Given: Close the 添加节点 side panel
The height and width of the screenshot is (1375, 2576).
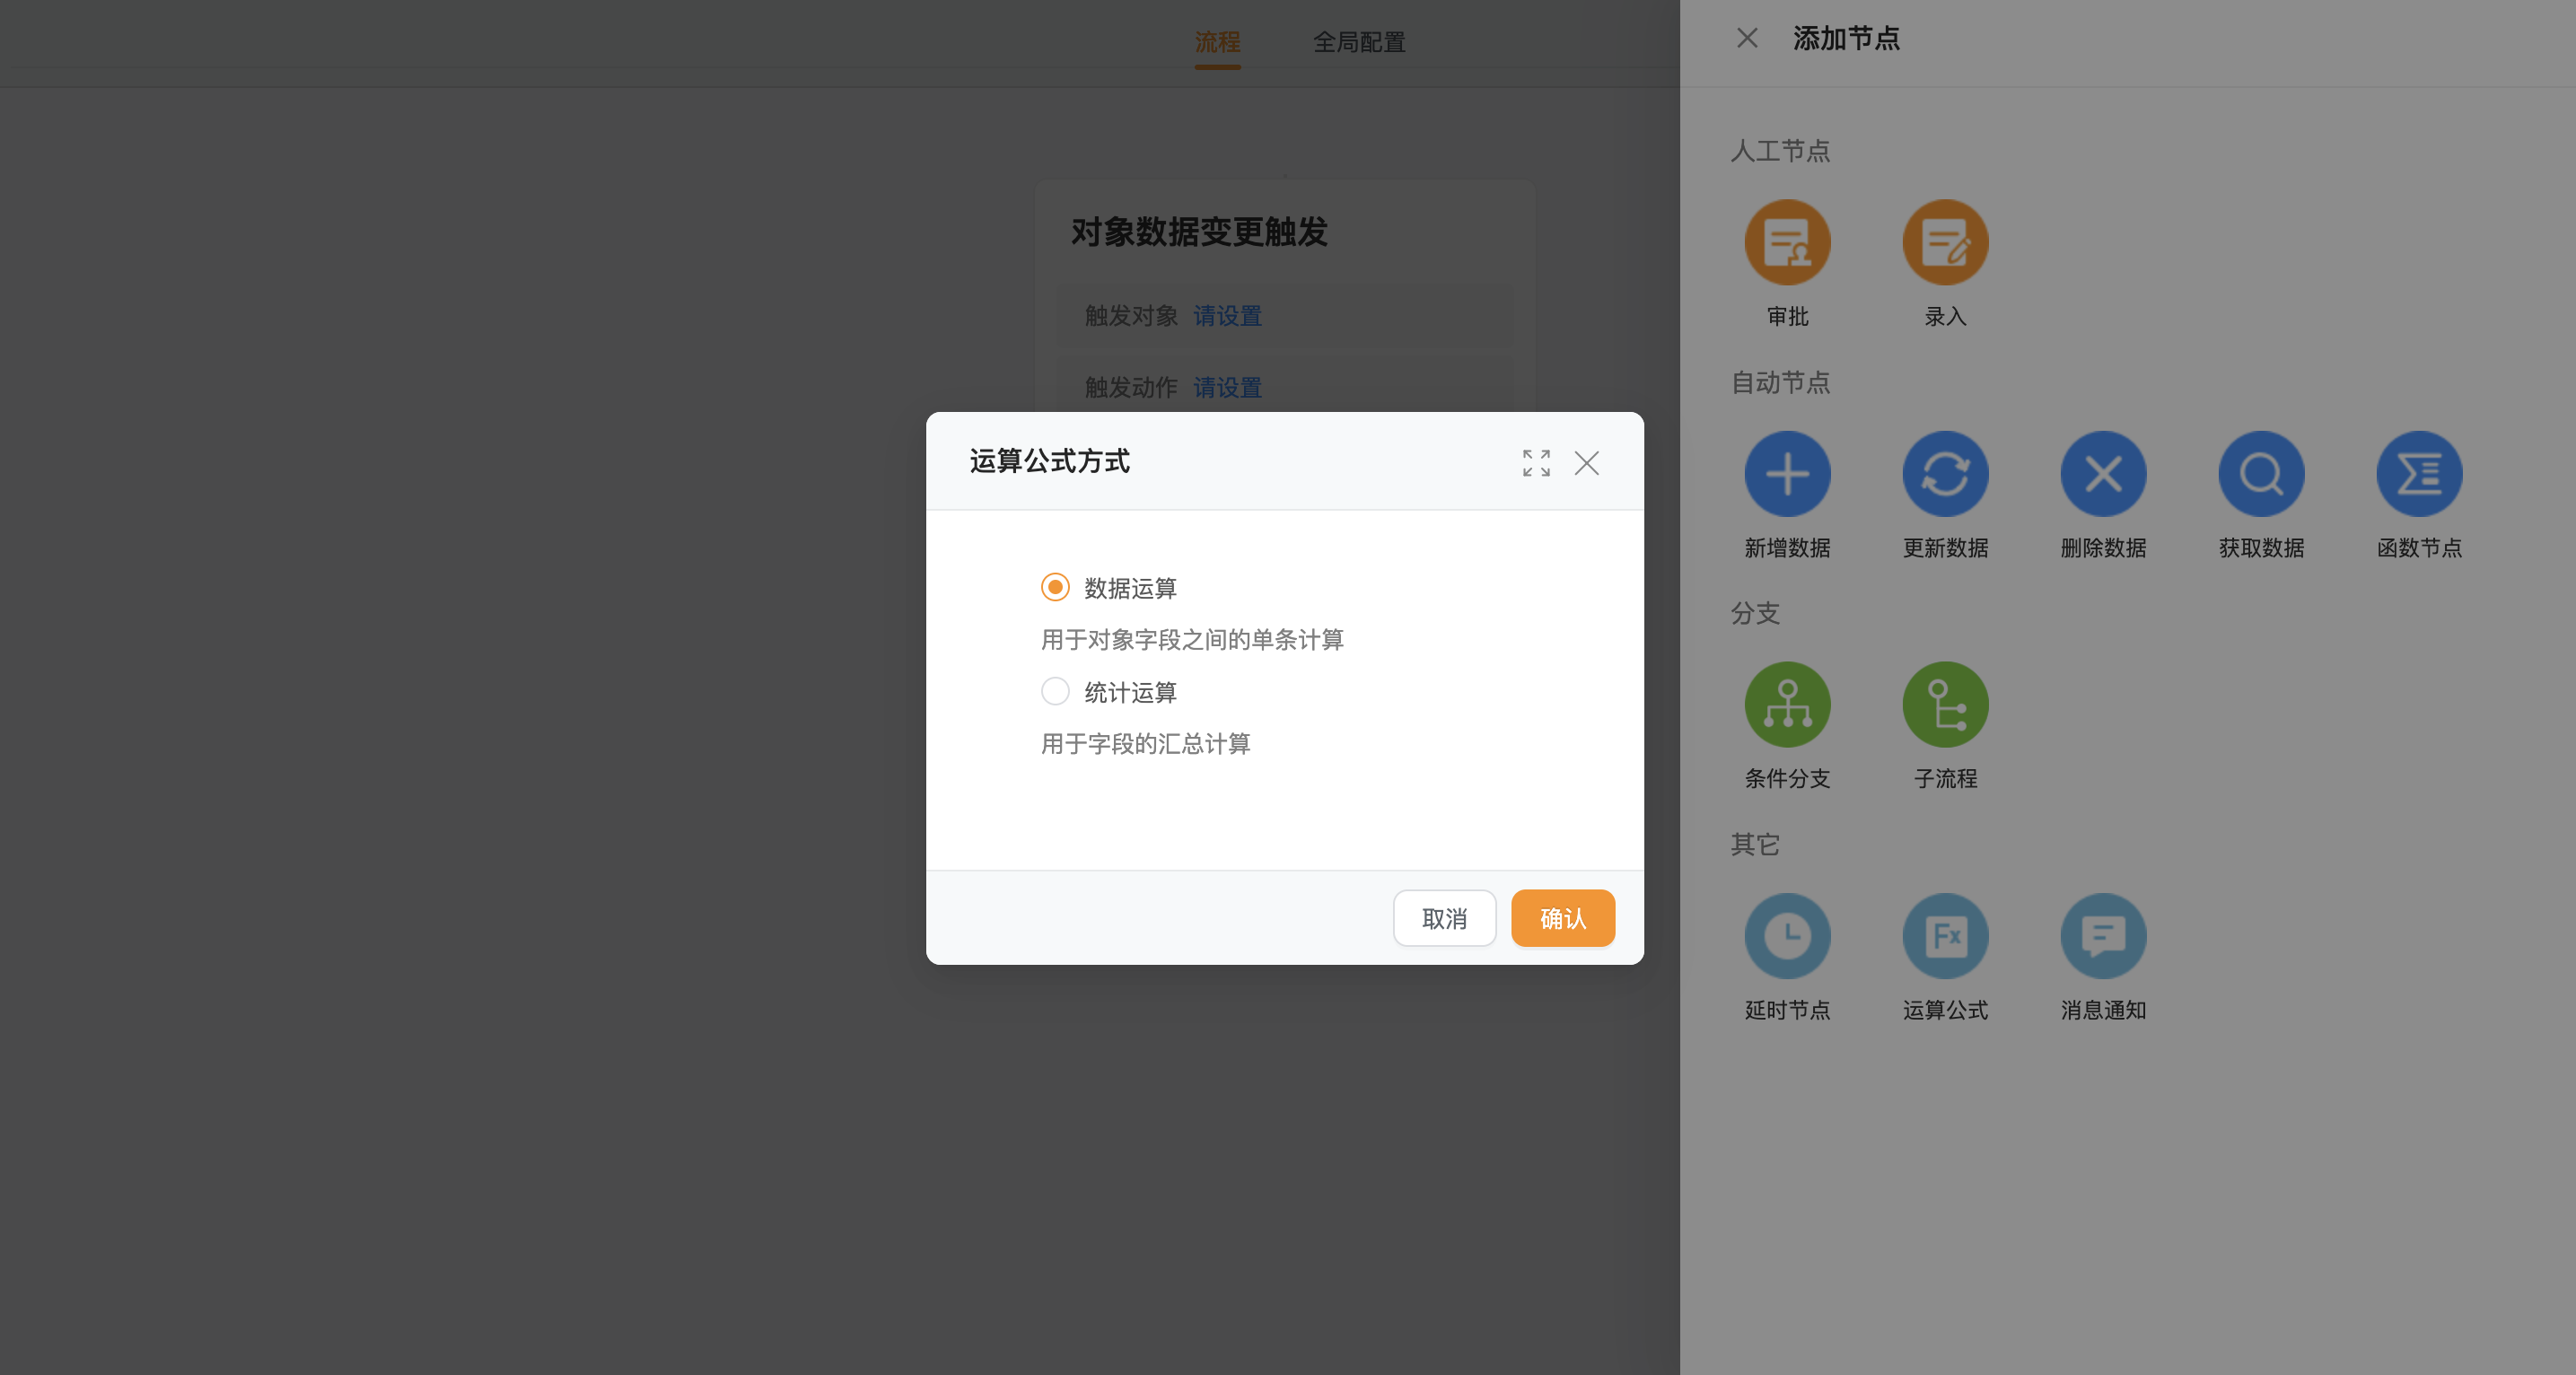Looking at the screenshot, I should 1747,38.
